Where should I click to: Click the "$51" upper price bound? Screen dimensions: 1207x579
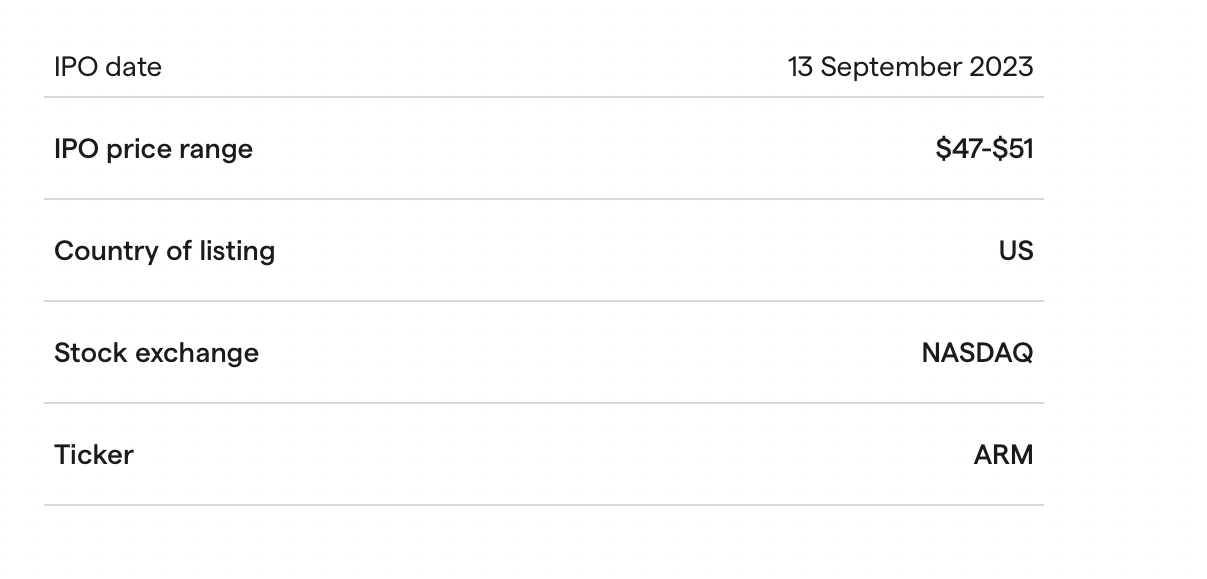[x=1012, y=149]
